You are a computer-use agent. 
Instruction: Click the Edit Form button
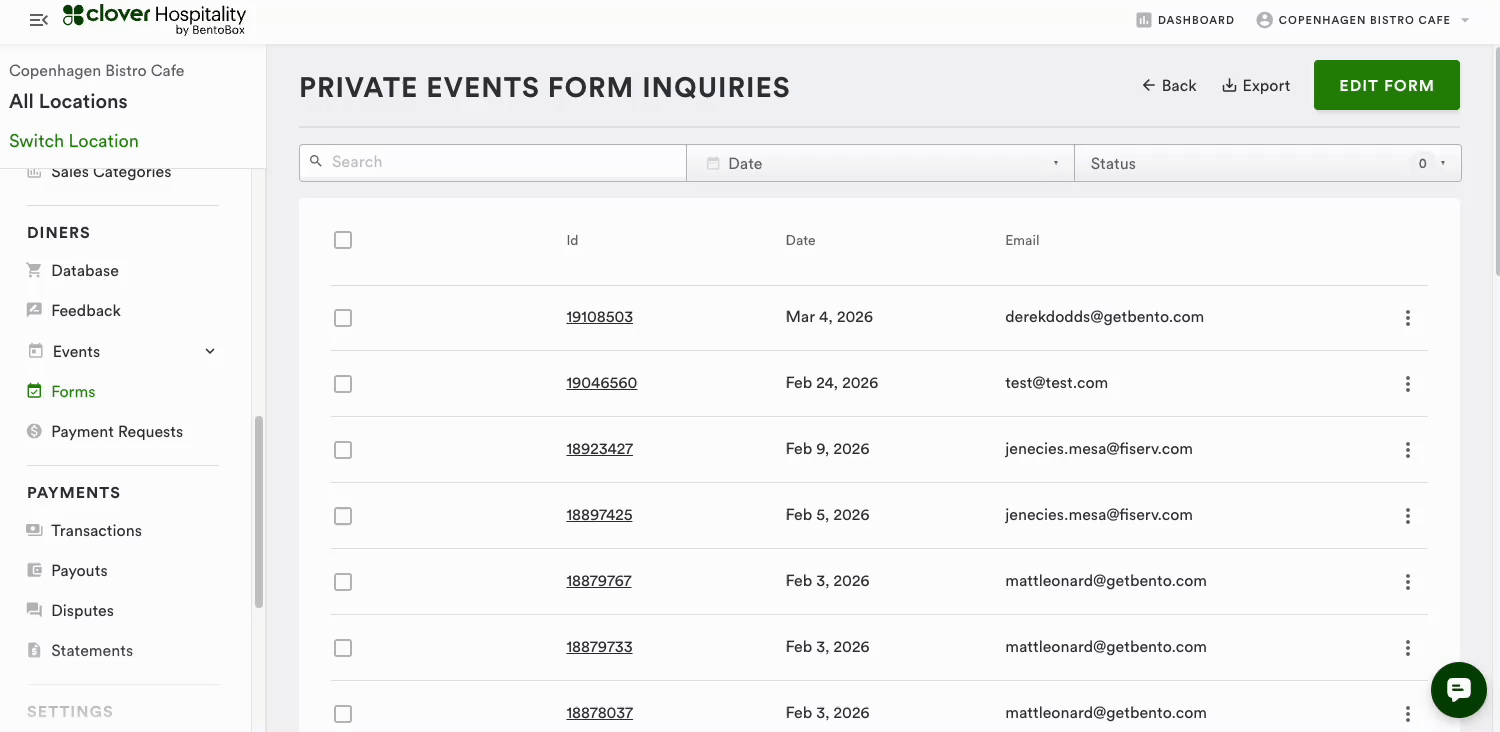click(1386, 86)
